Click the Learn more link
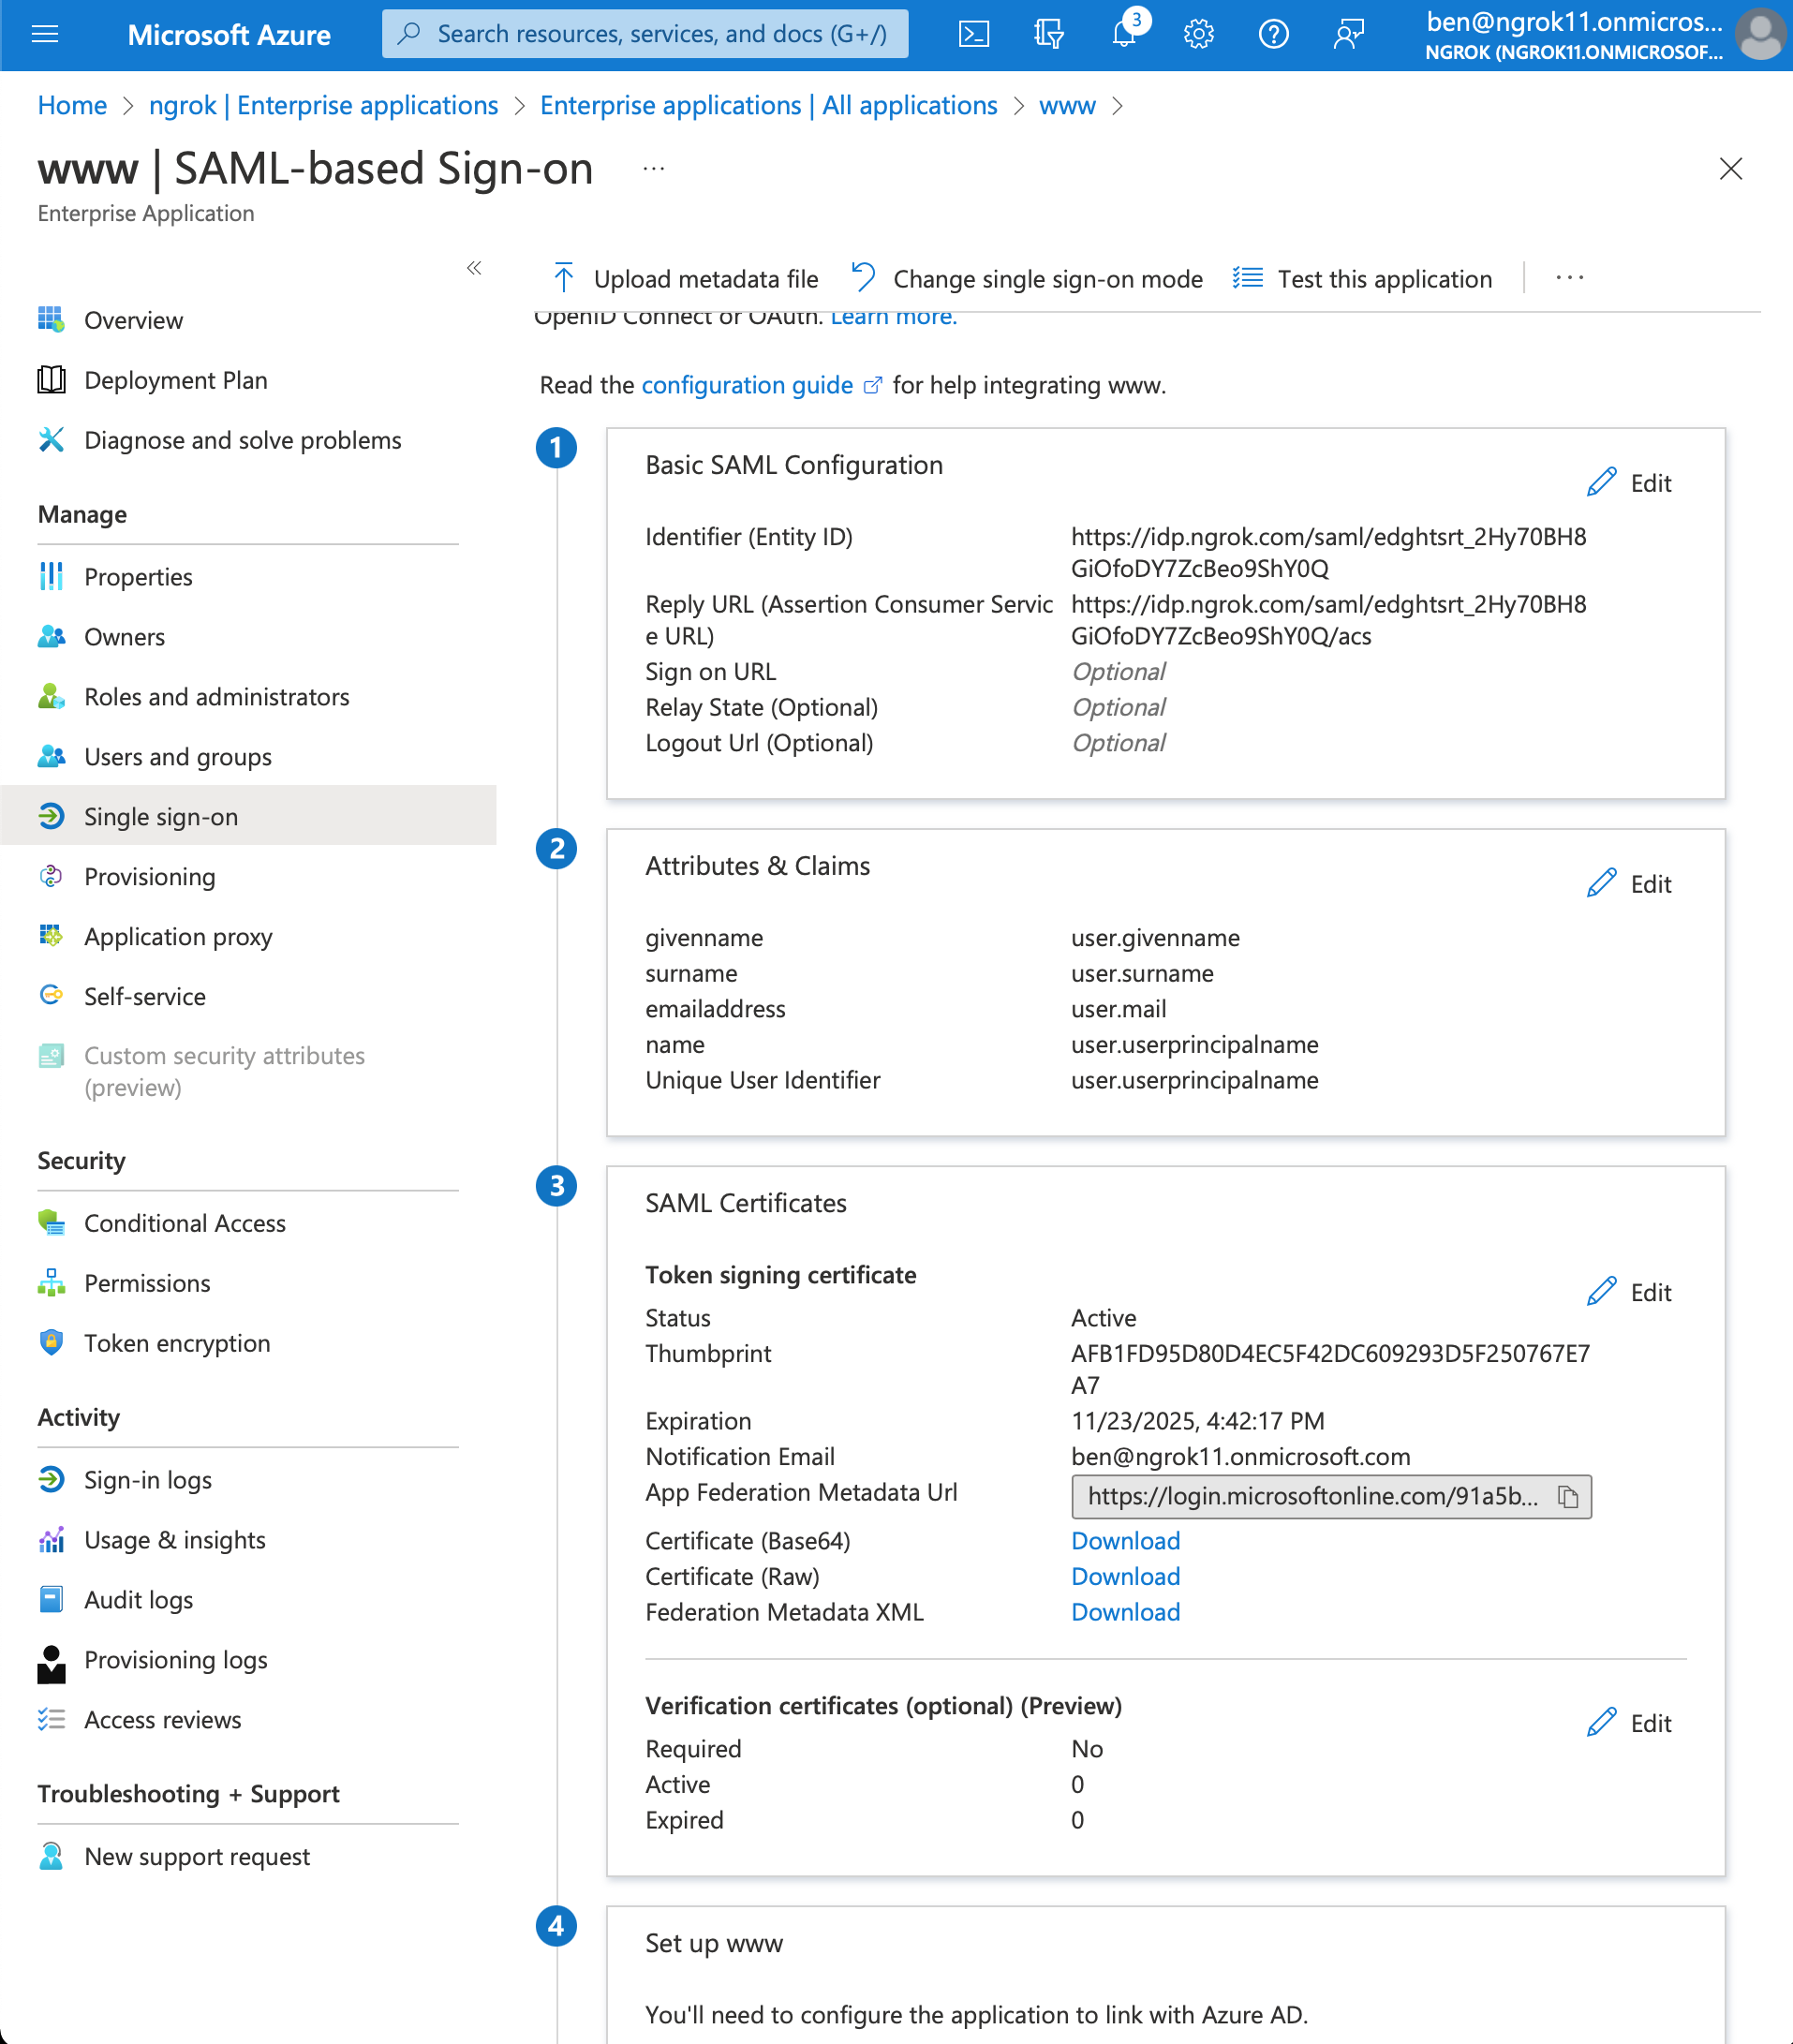 pos(894,318)
